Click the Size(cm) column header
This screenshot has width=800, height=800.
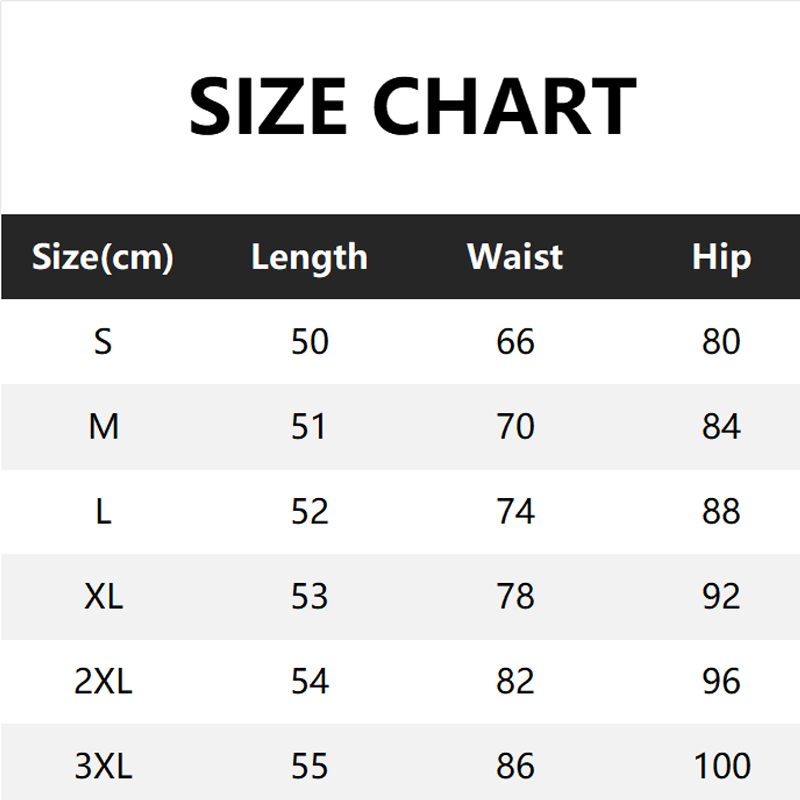point(103,258)
